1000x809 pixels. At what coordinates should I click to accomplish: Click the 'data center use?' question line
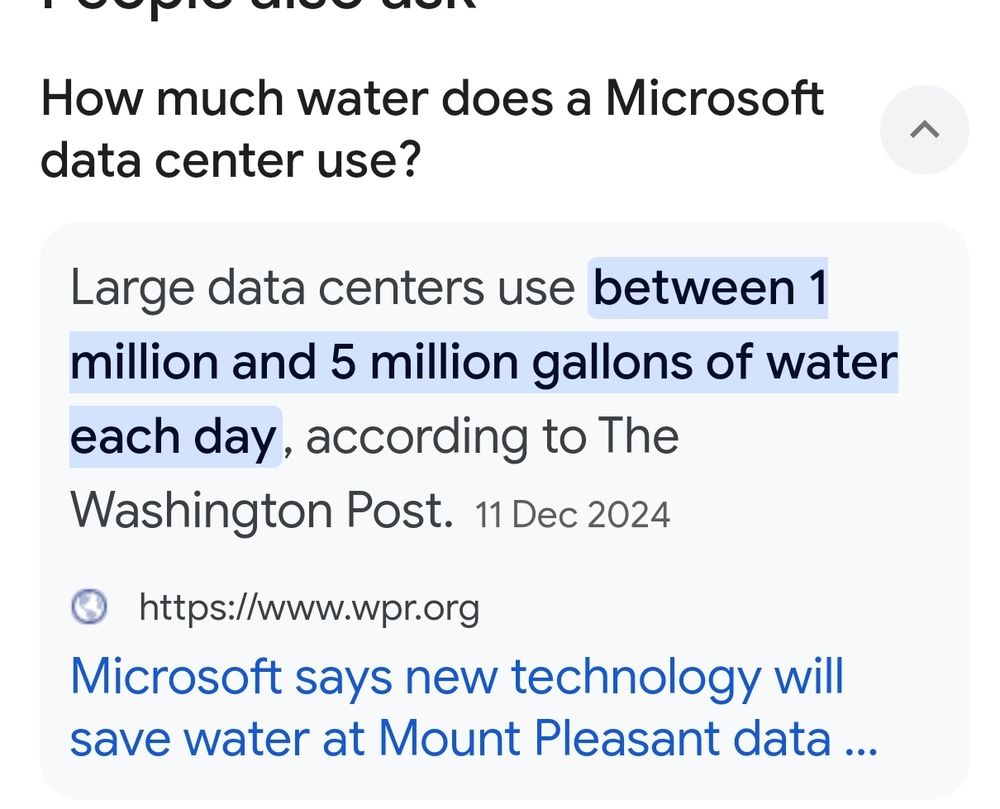[228, 160]
